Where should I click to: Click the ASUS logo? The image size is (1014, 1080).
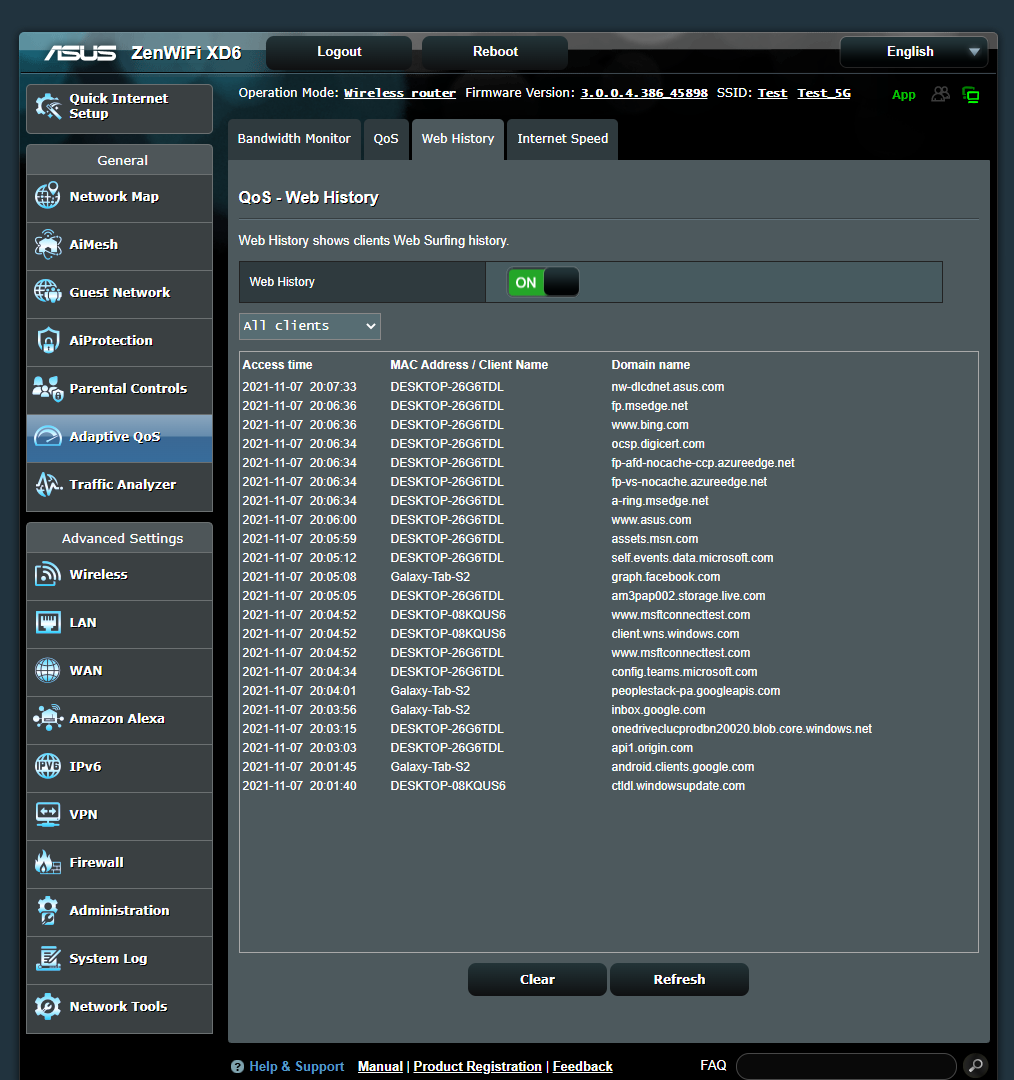click(81, 52)
